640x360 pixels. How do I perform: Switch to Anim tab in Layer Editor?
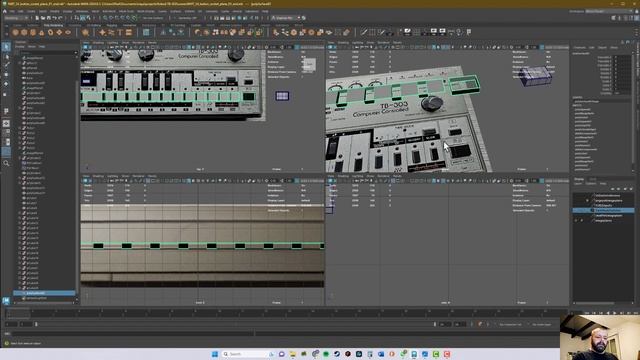click(x=593, y=179)
